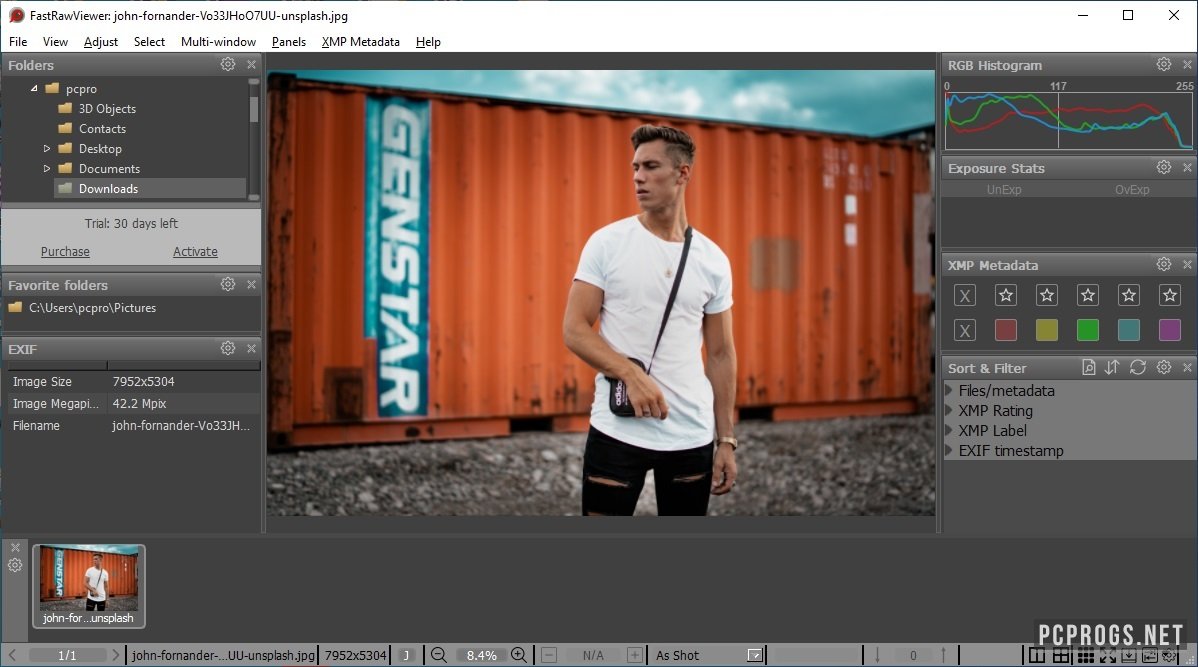Open EXIF panel settings gear
The width and height of the screenshot is (1198, 667).
[228, 348]
